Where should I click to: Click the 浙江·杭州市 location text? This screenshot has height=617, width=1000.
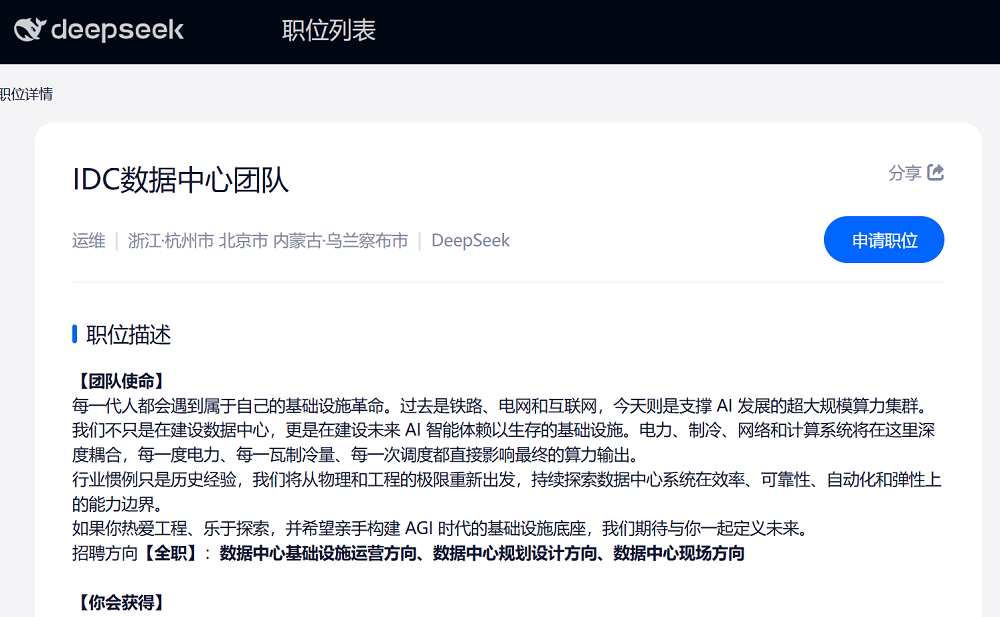(171, 241)
